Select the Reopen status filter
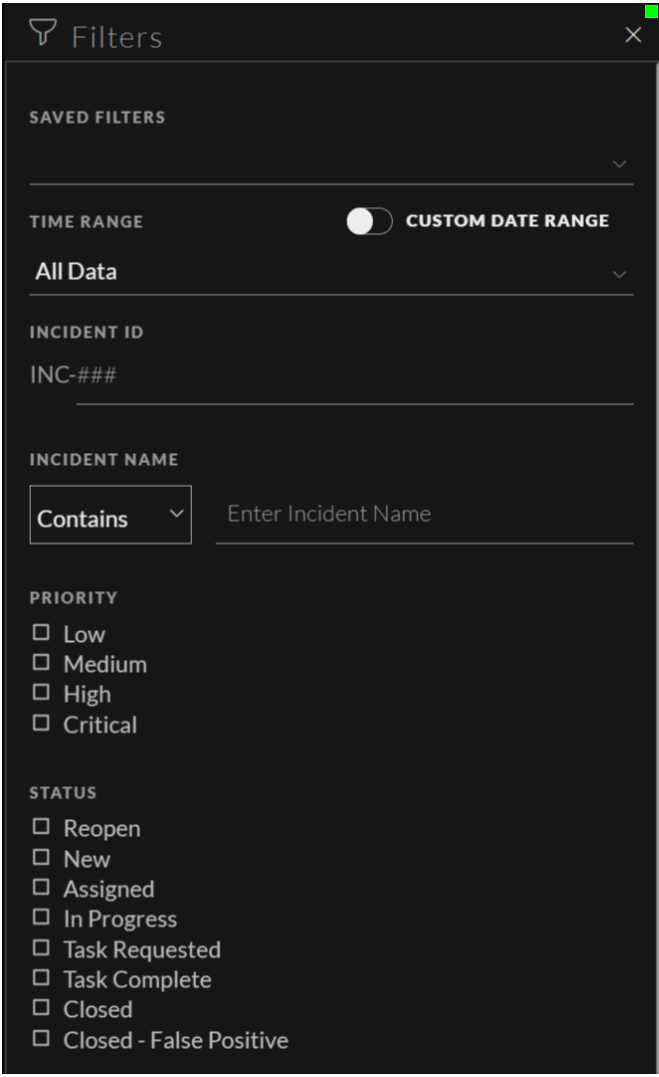Screen dimensions: 659x1077 click(41, 827)
